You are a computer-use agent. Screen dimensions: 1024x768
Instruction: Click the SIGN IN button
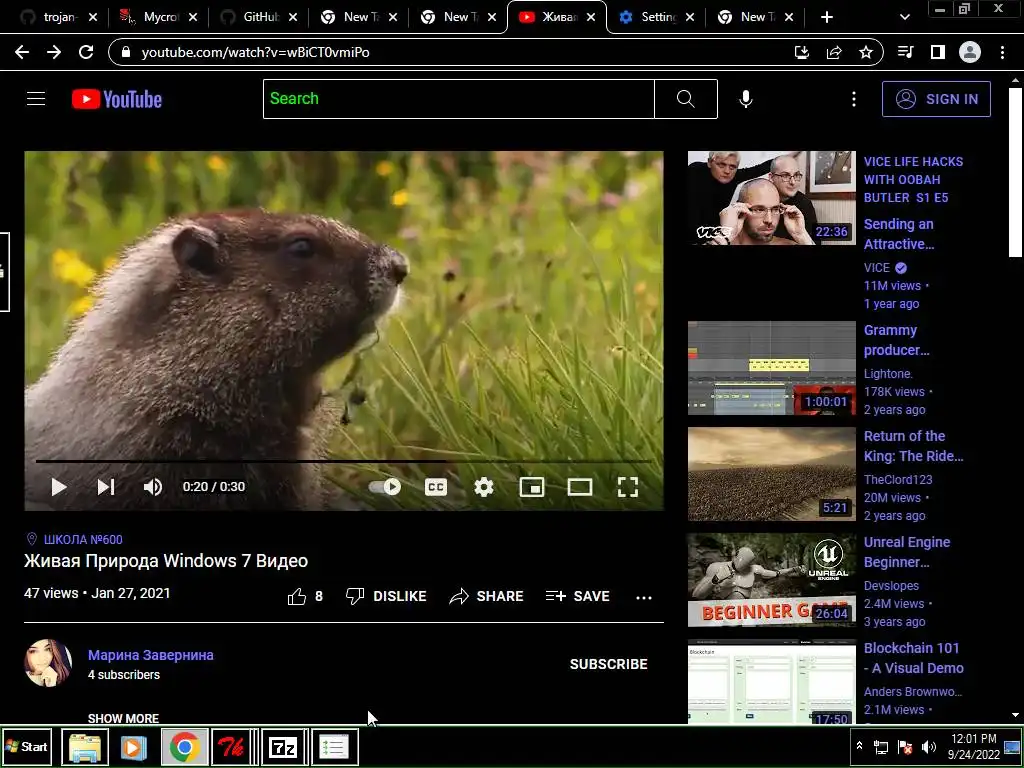pos(936,99)
